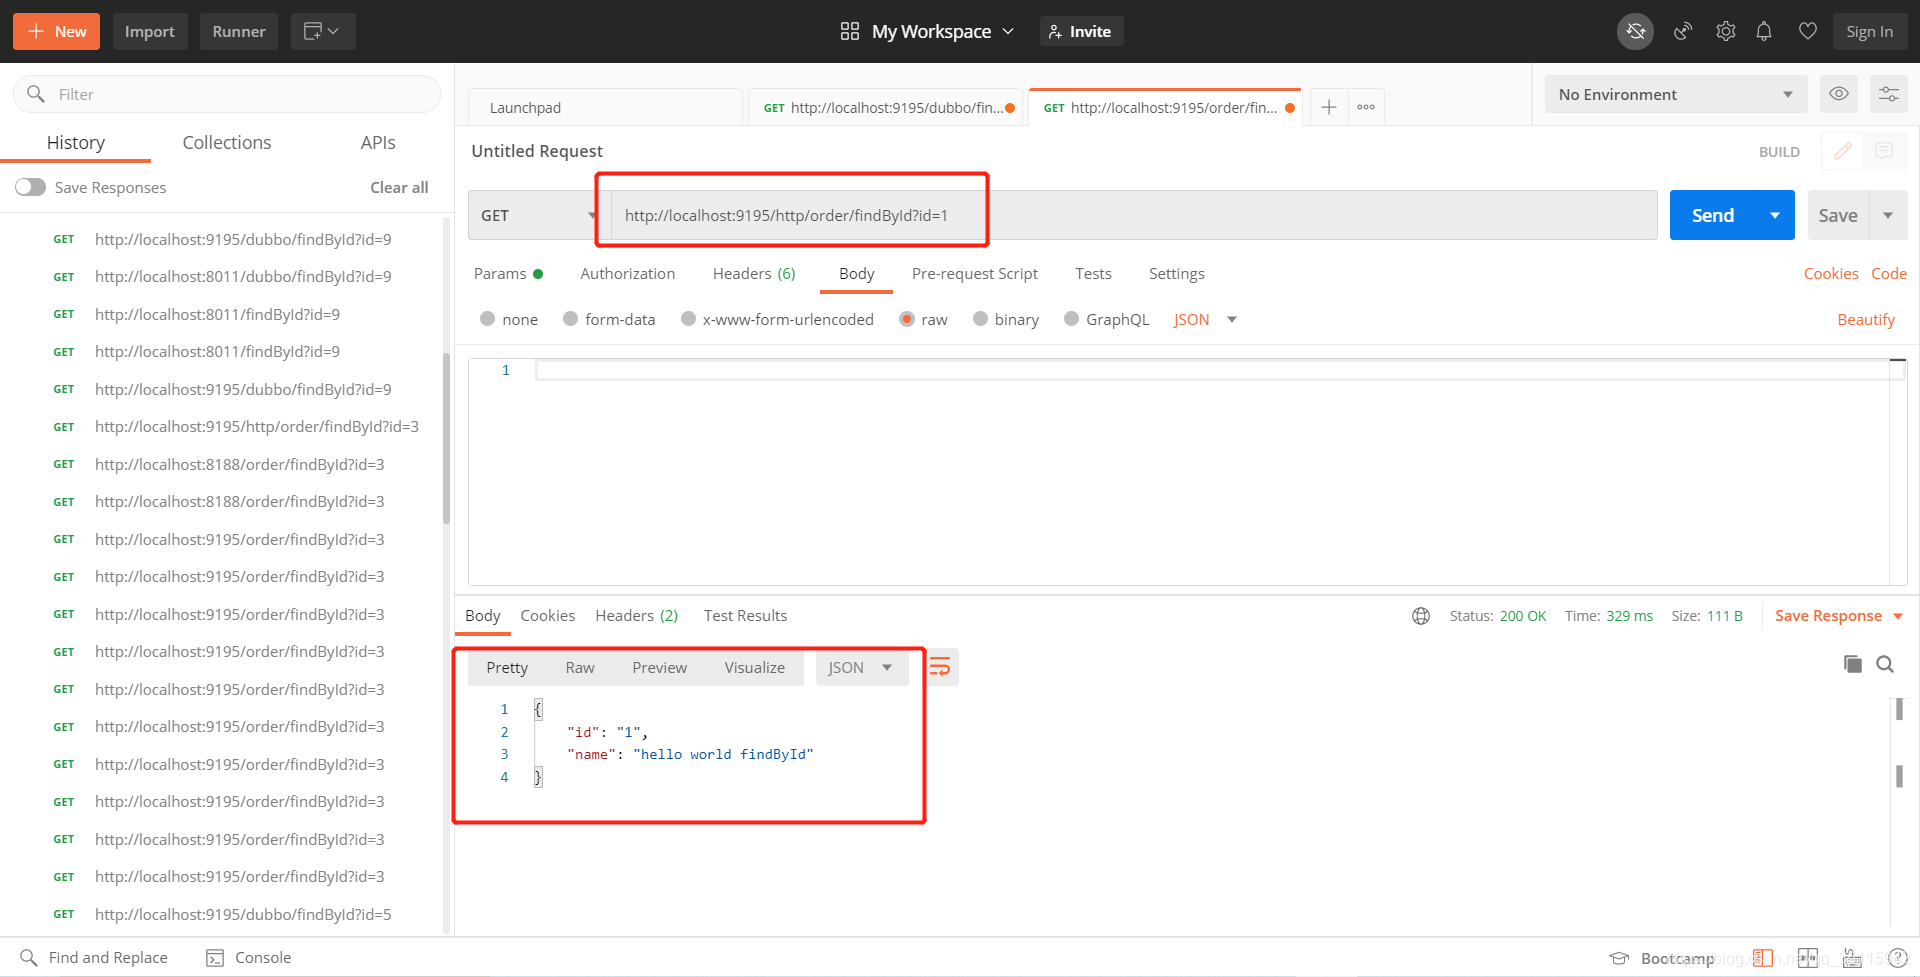
Task: Click the Import button
Action: coord(149,31)
